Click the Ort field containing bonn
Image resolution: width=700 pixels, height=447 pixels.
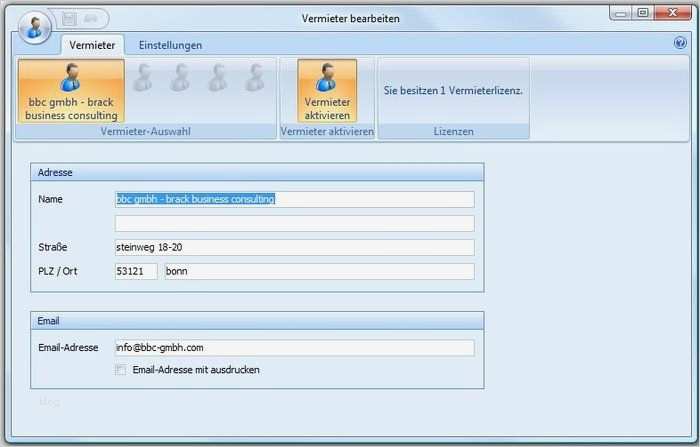[x=320, y=271]
